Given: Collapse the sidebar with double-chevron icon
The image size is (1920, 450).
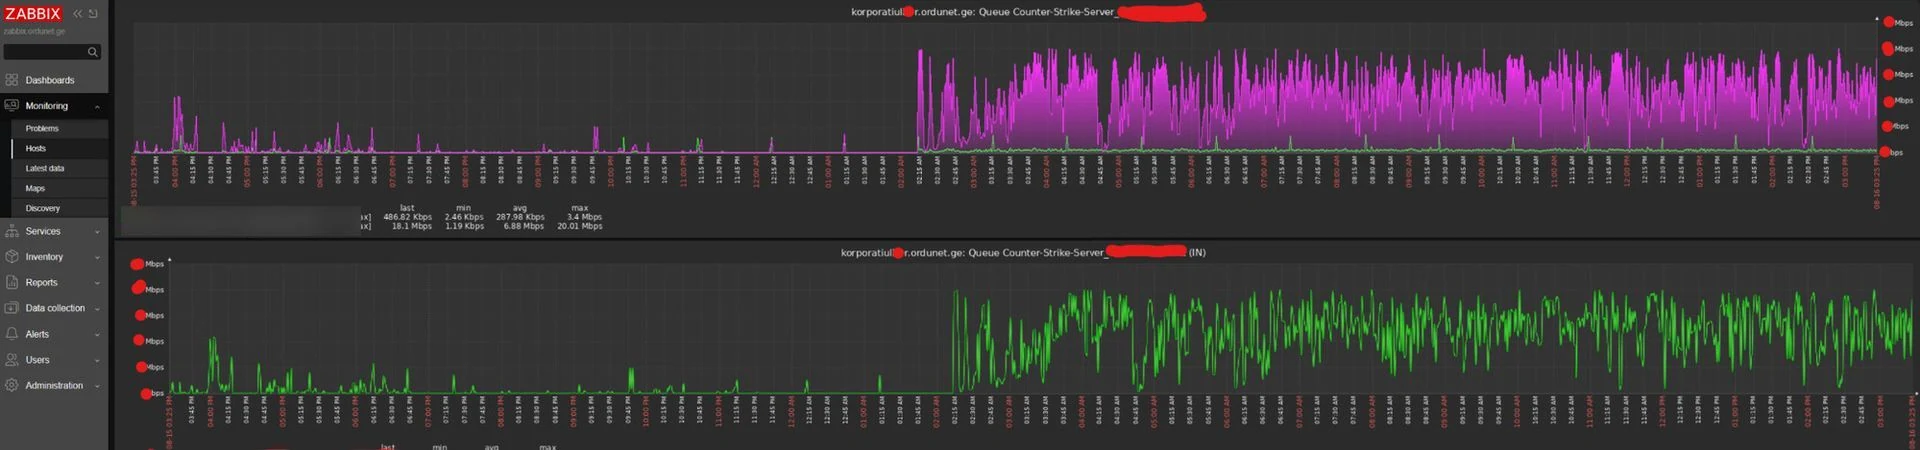Looking at the screenshot, I should pos(77,14).
